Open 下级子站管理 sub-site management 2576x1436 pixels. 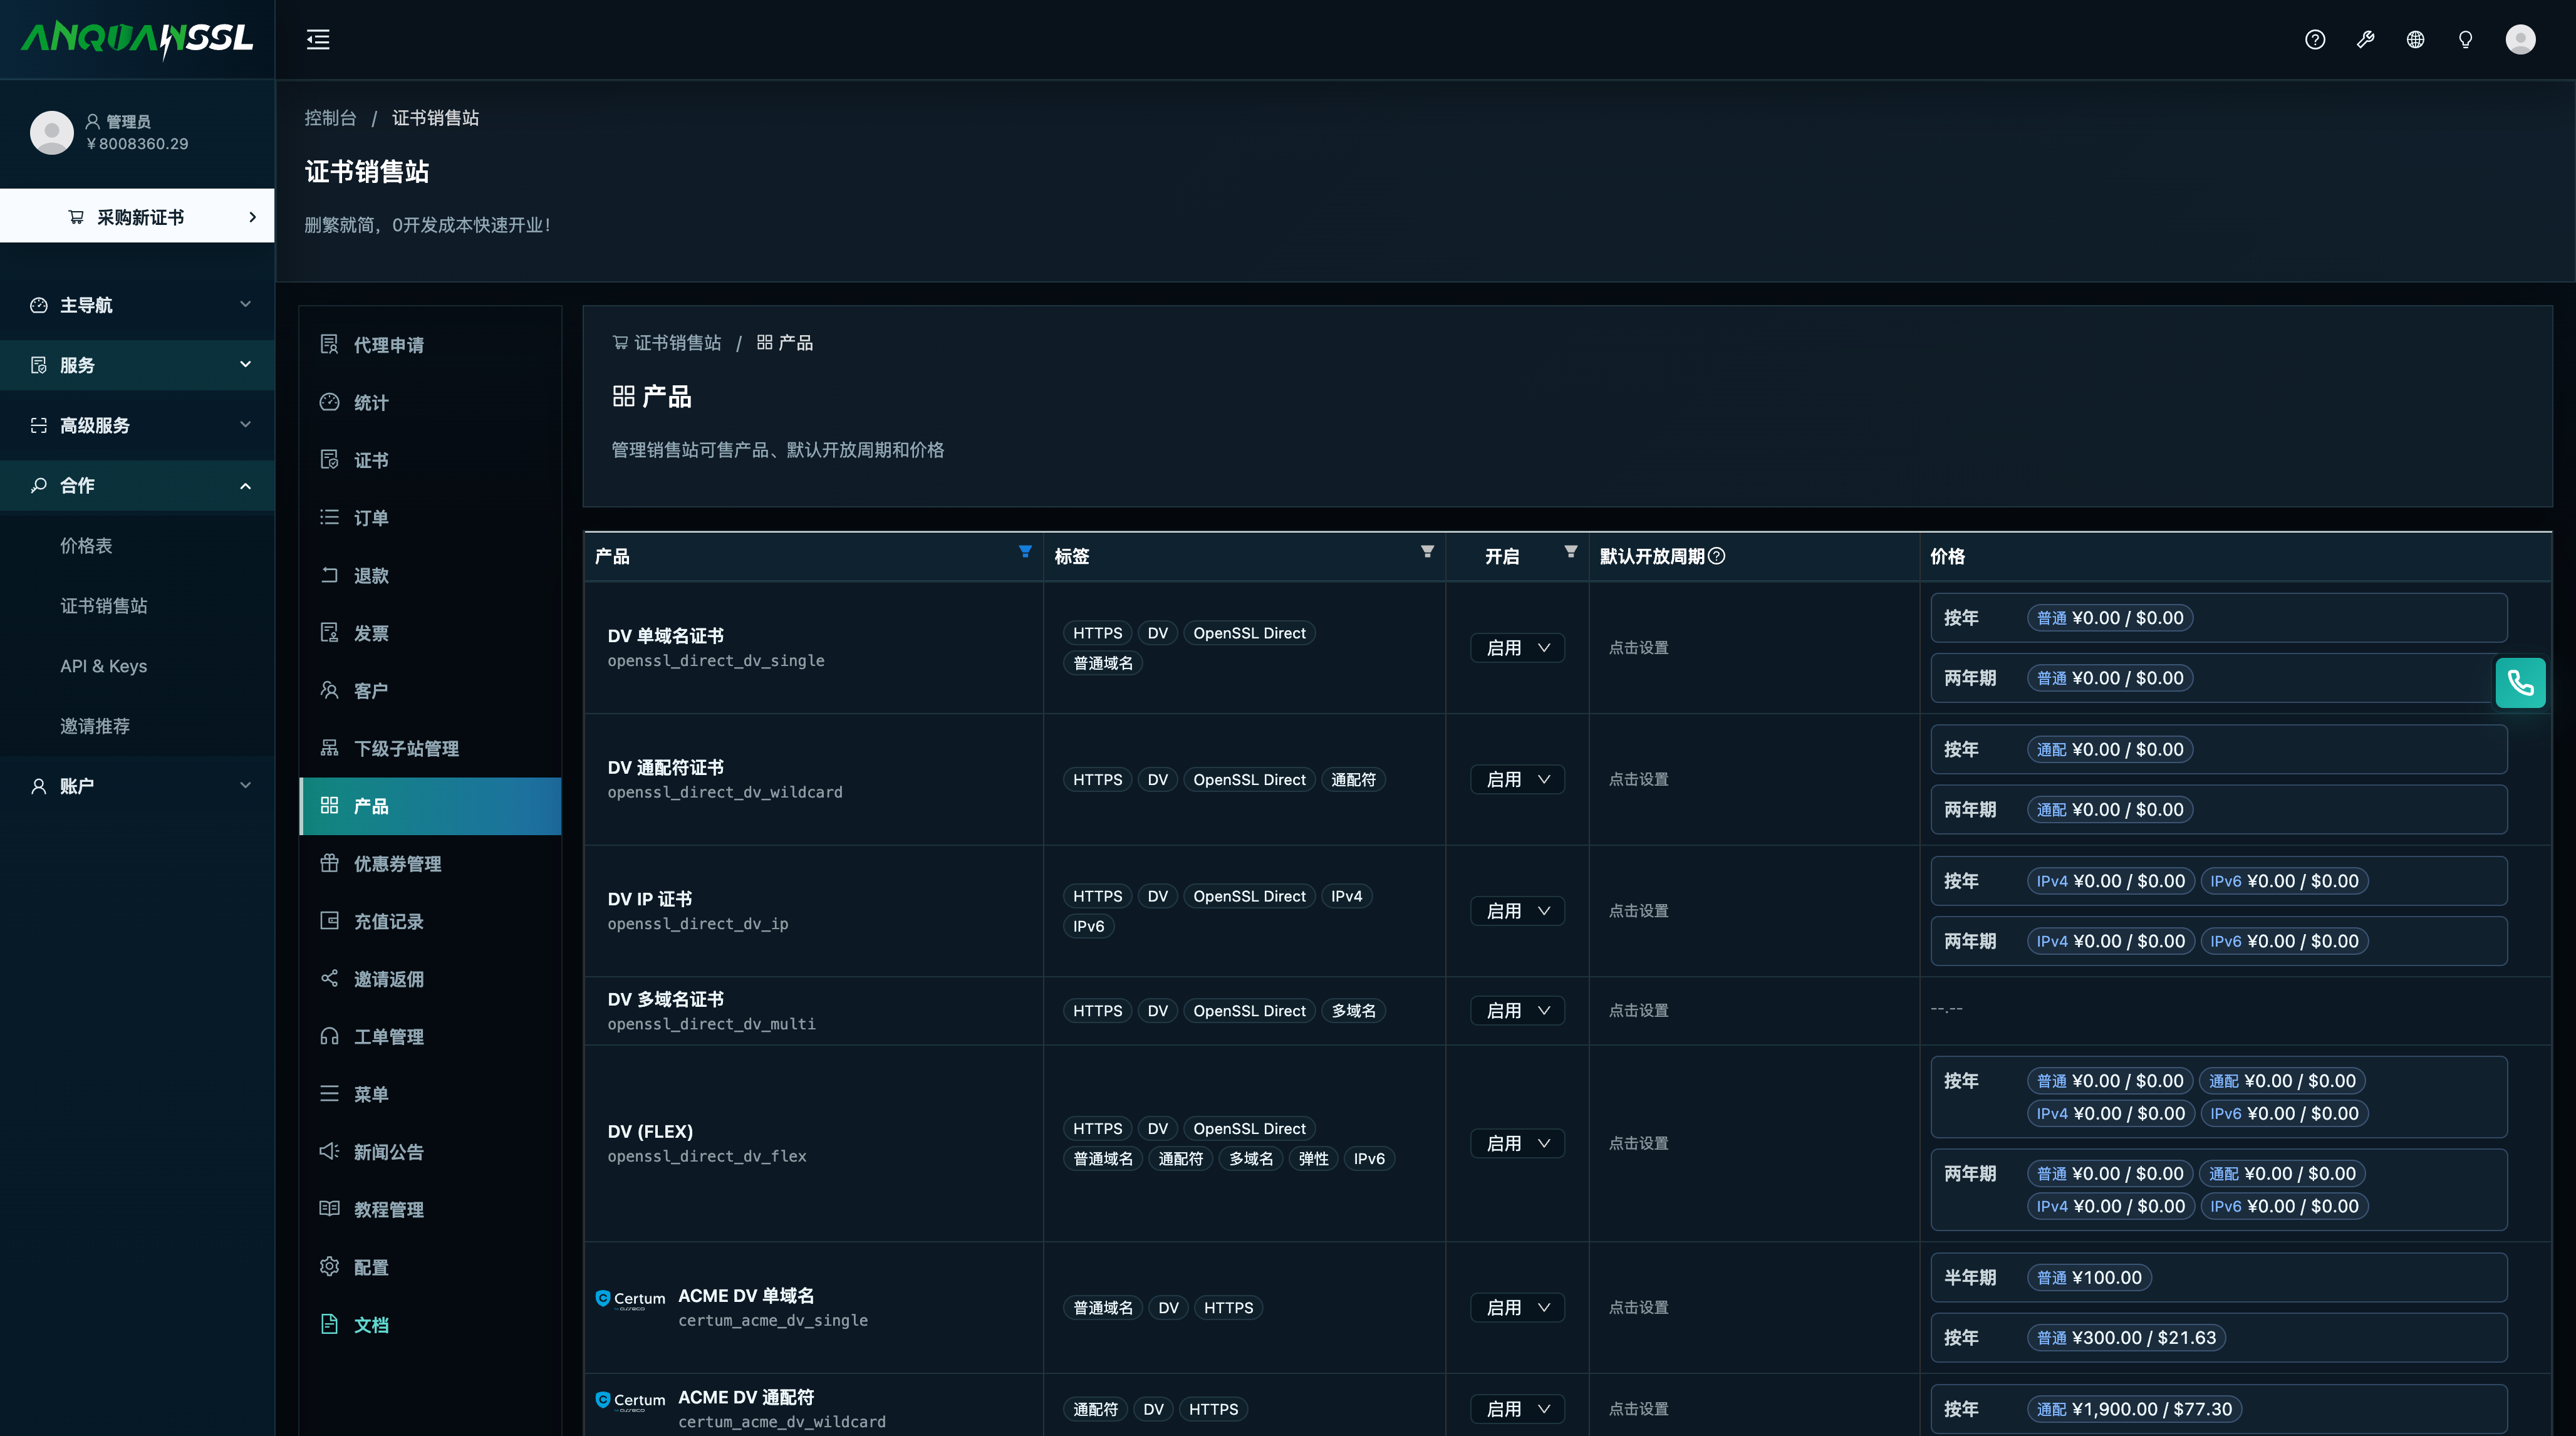430,748
